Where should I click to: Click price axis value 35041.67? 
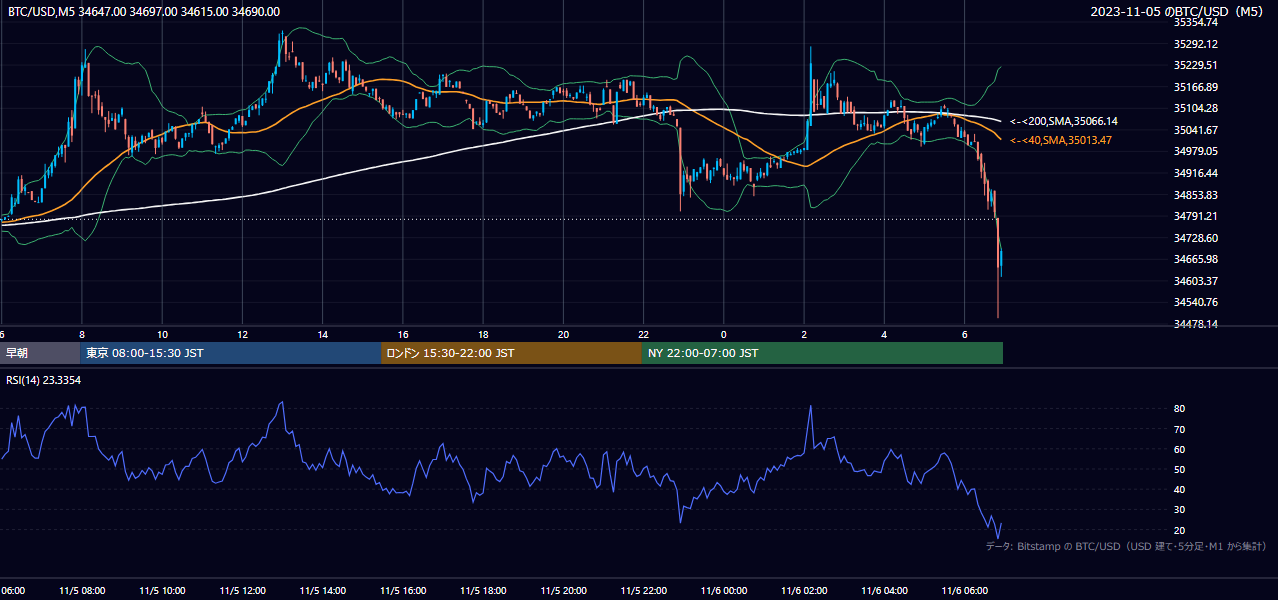click(1195, 130)
